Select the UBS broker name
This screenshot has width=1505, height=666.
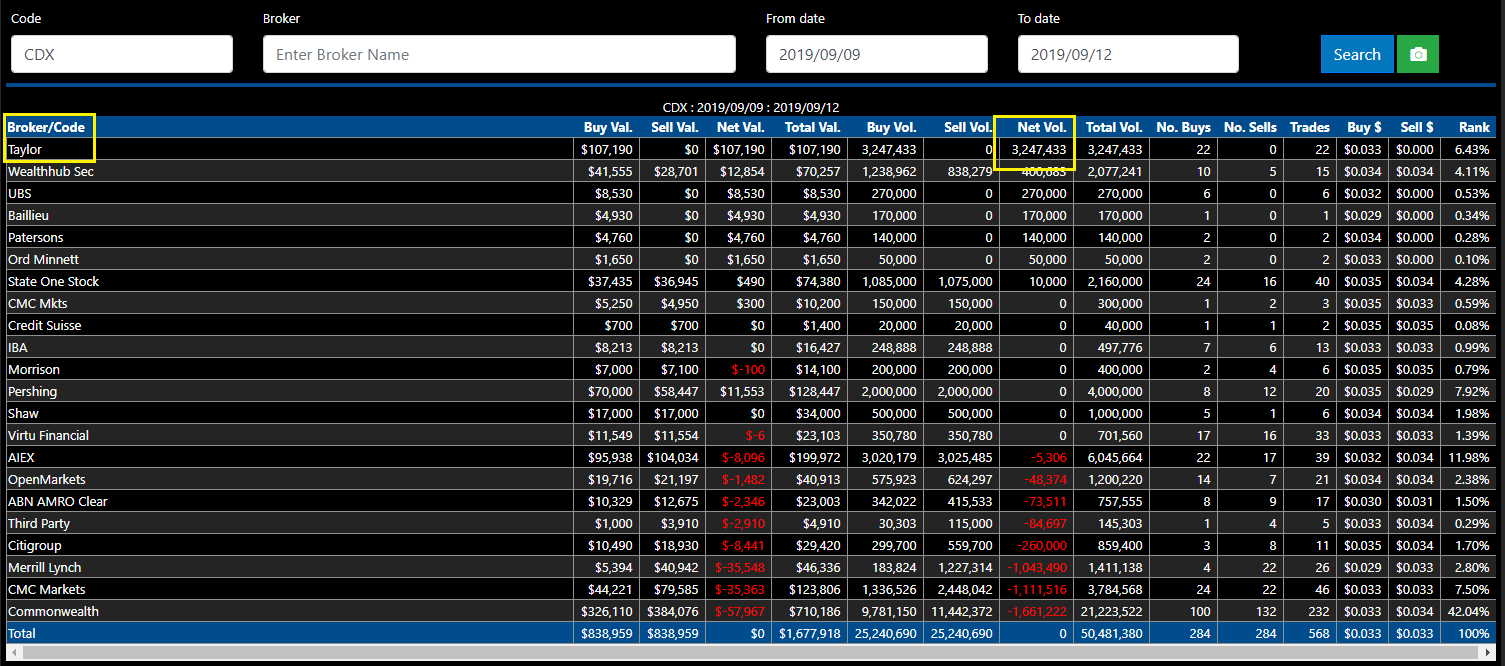point(20,193)
